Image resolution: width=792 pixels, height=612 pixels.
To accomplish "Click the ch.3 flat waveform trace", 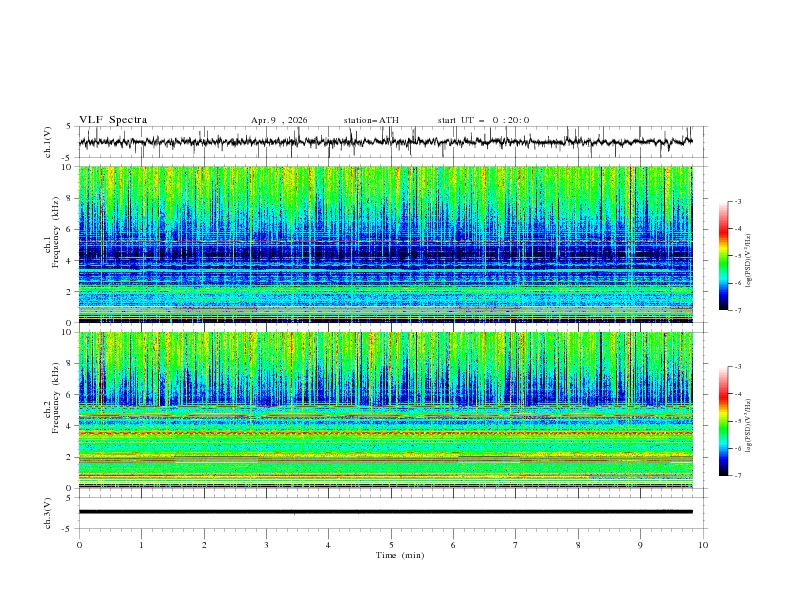I will pos(385,512).
